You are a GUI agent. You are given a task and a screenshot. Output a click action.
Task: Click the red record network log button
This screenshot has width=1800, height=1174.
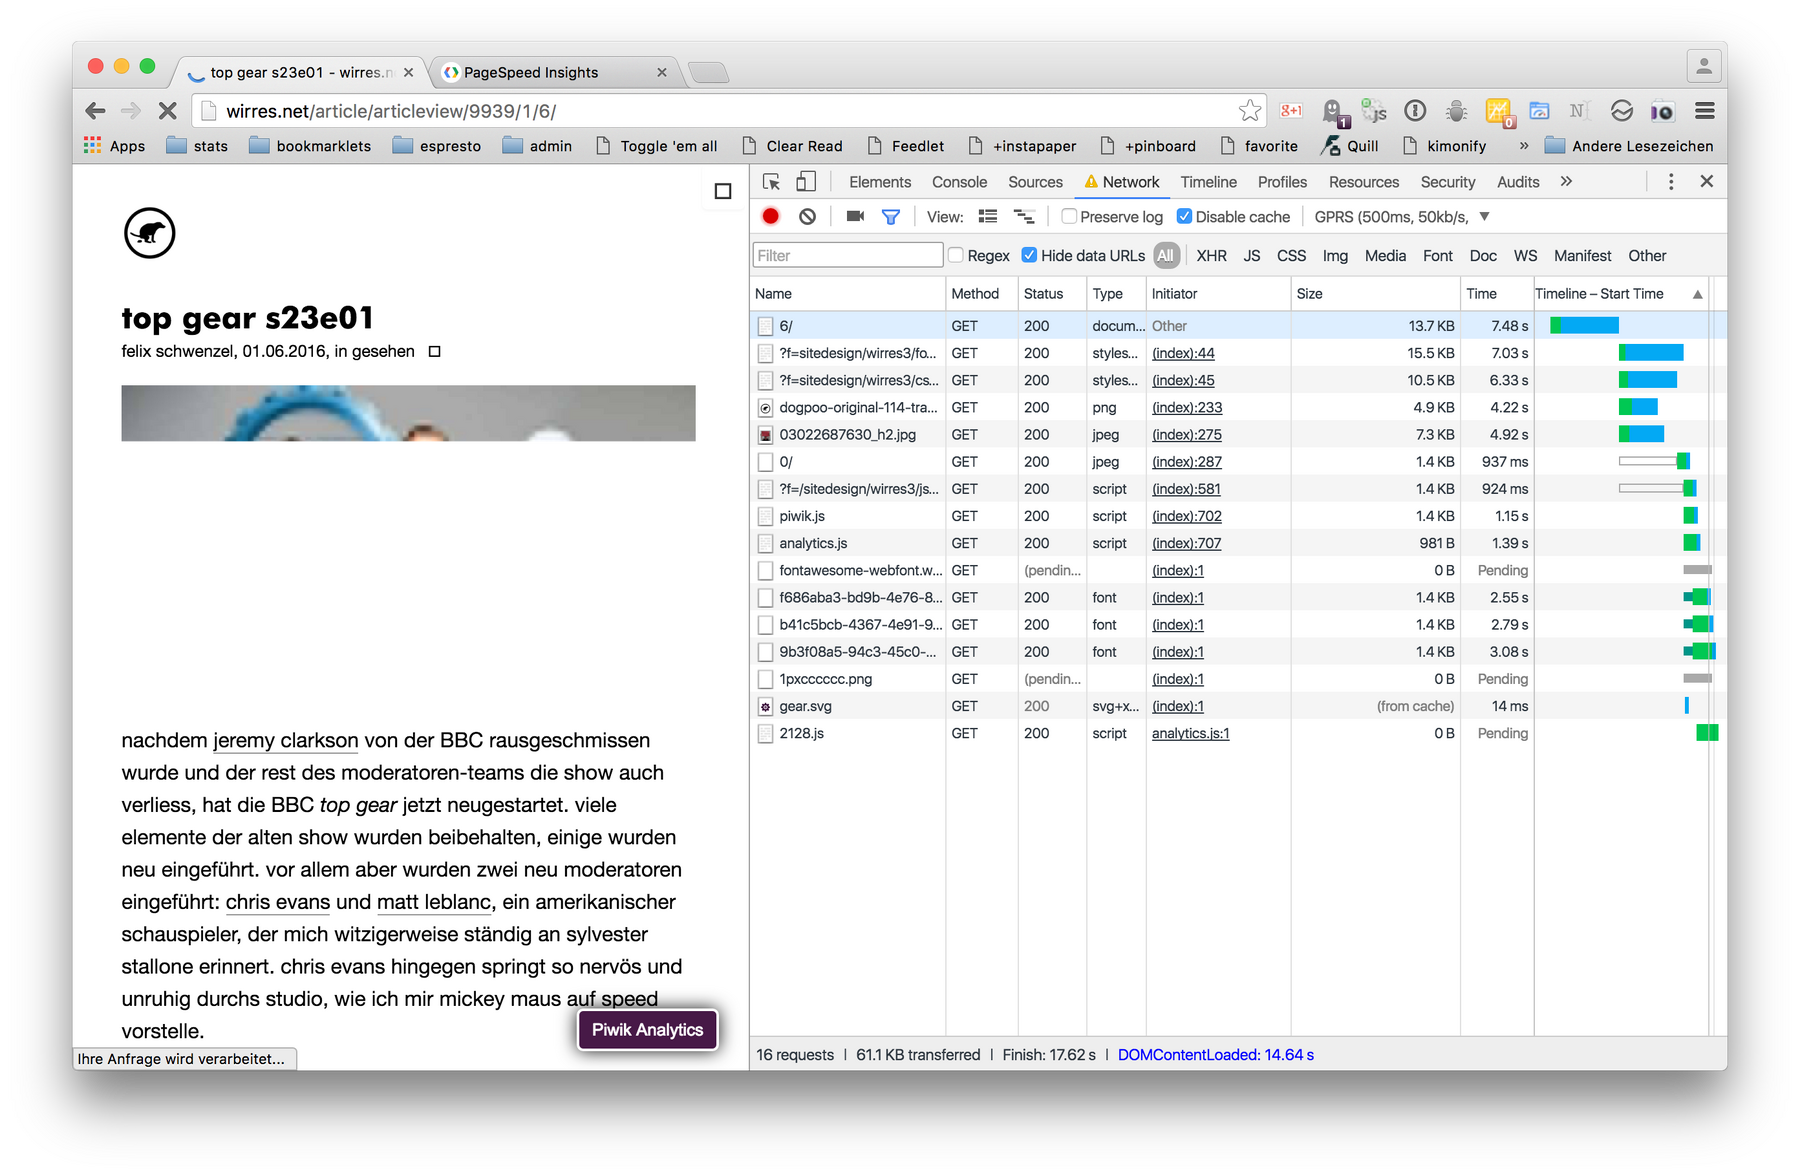[770, 216]
